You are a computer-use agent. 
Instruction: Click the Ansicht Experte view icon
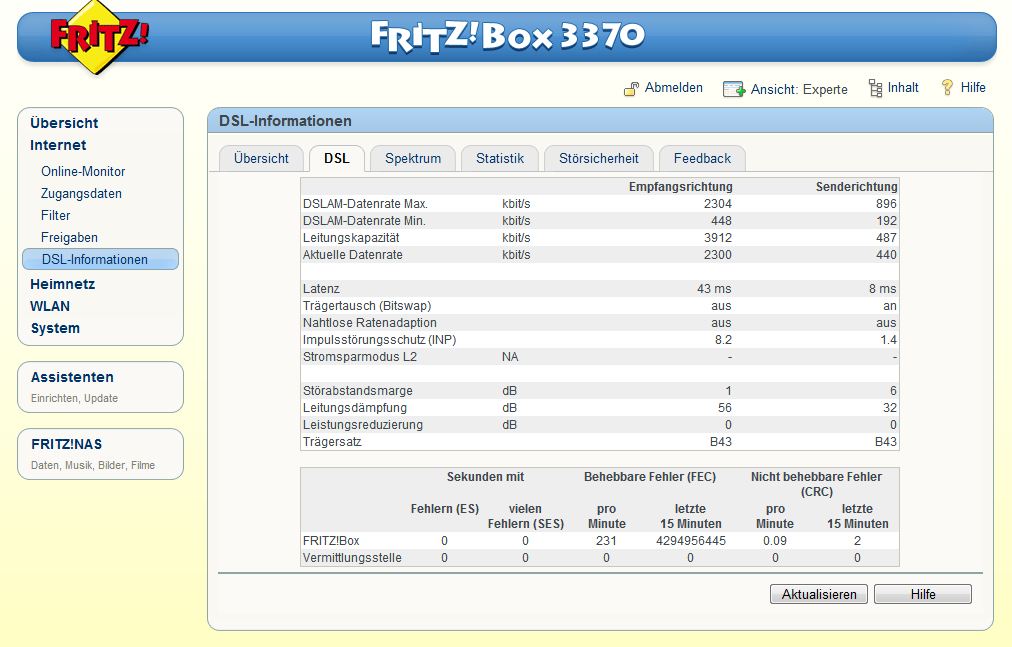coord(734,89)
